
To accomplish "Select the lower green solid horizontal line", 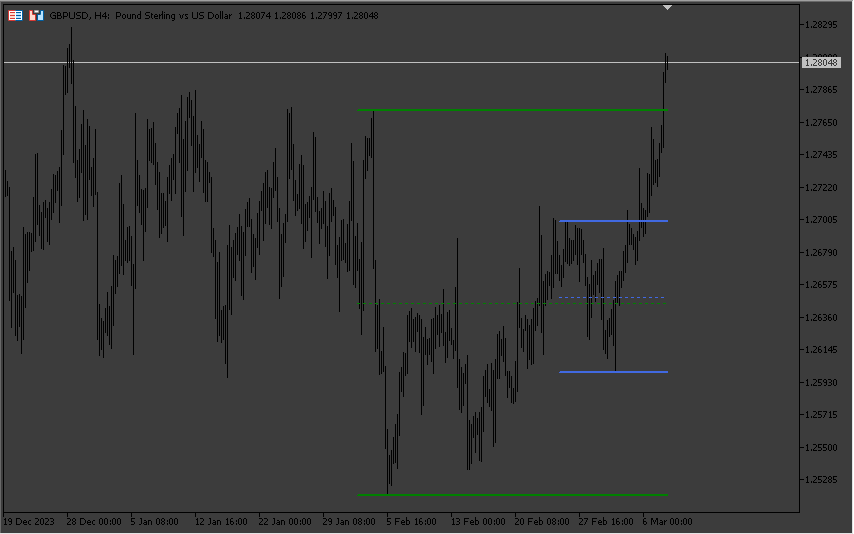I will point(513,495).
